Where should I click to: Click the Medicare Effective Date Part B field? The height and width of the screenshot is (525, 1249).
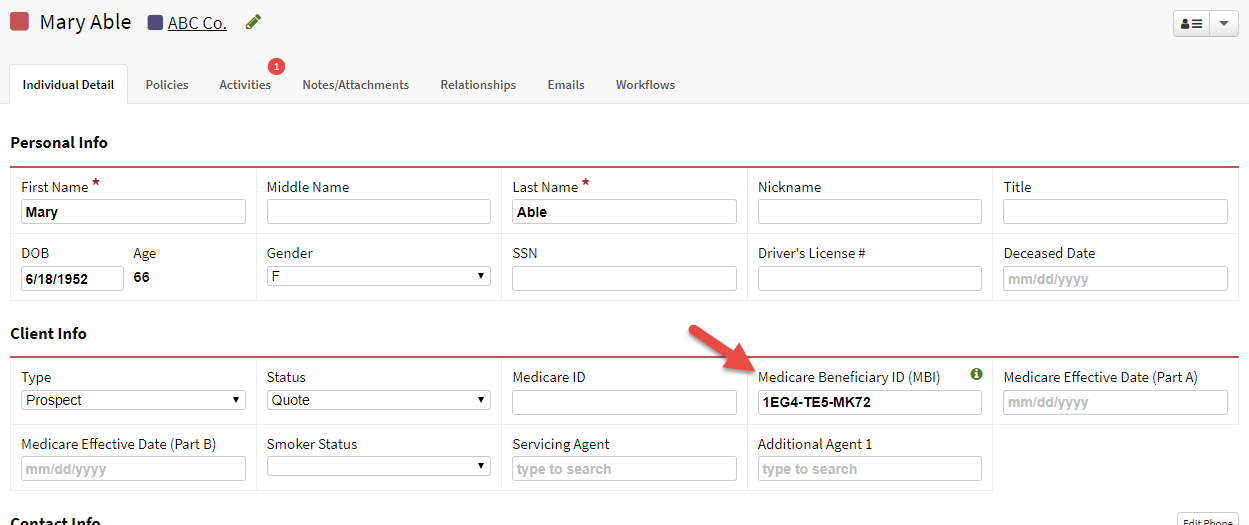[x=133, y=468]
